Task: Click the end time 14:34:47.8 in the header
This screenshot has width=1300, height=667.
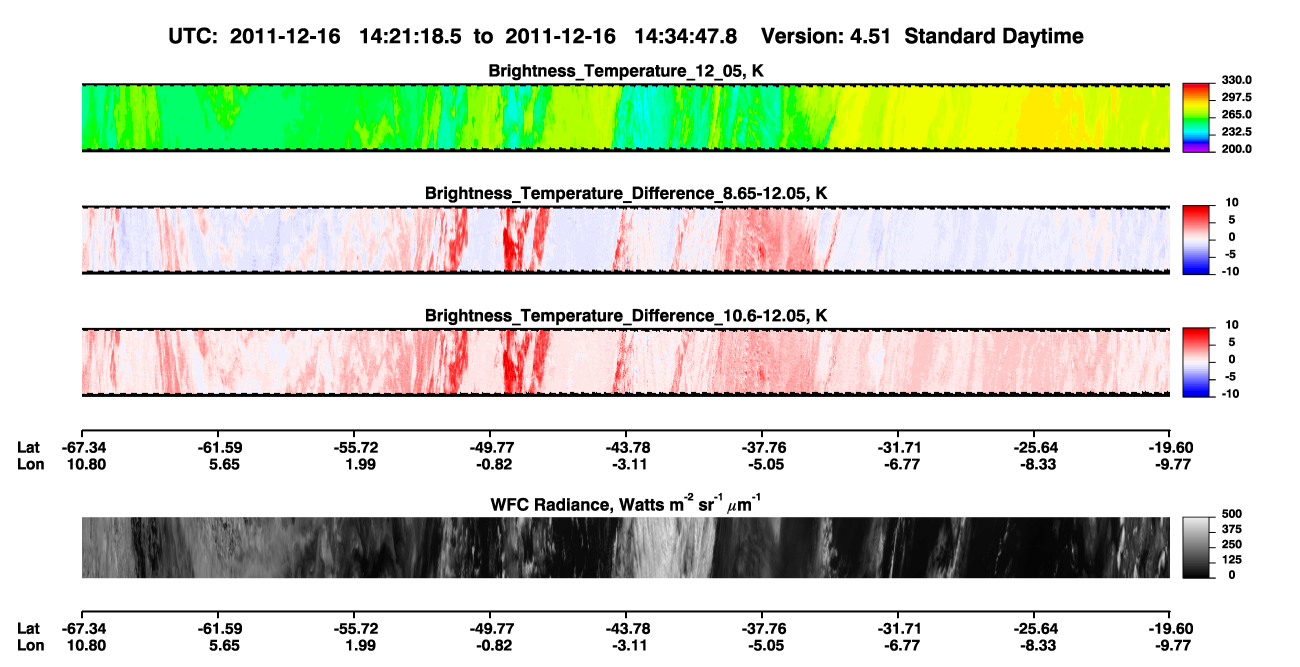Action: pos(684,36)
